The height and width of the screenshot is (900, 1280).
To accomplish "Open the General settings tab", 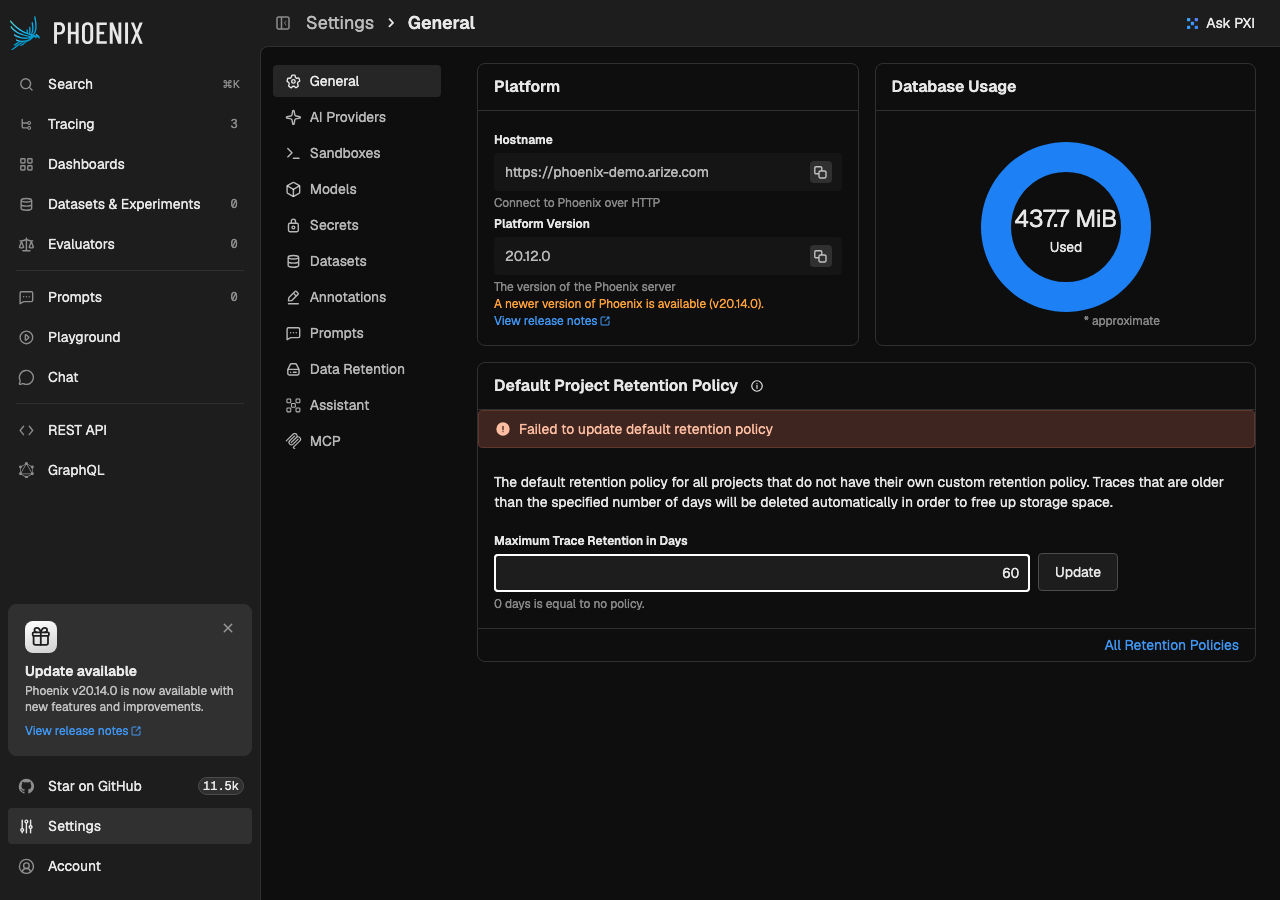I will (x=357, y=81).
